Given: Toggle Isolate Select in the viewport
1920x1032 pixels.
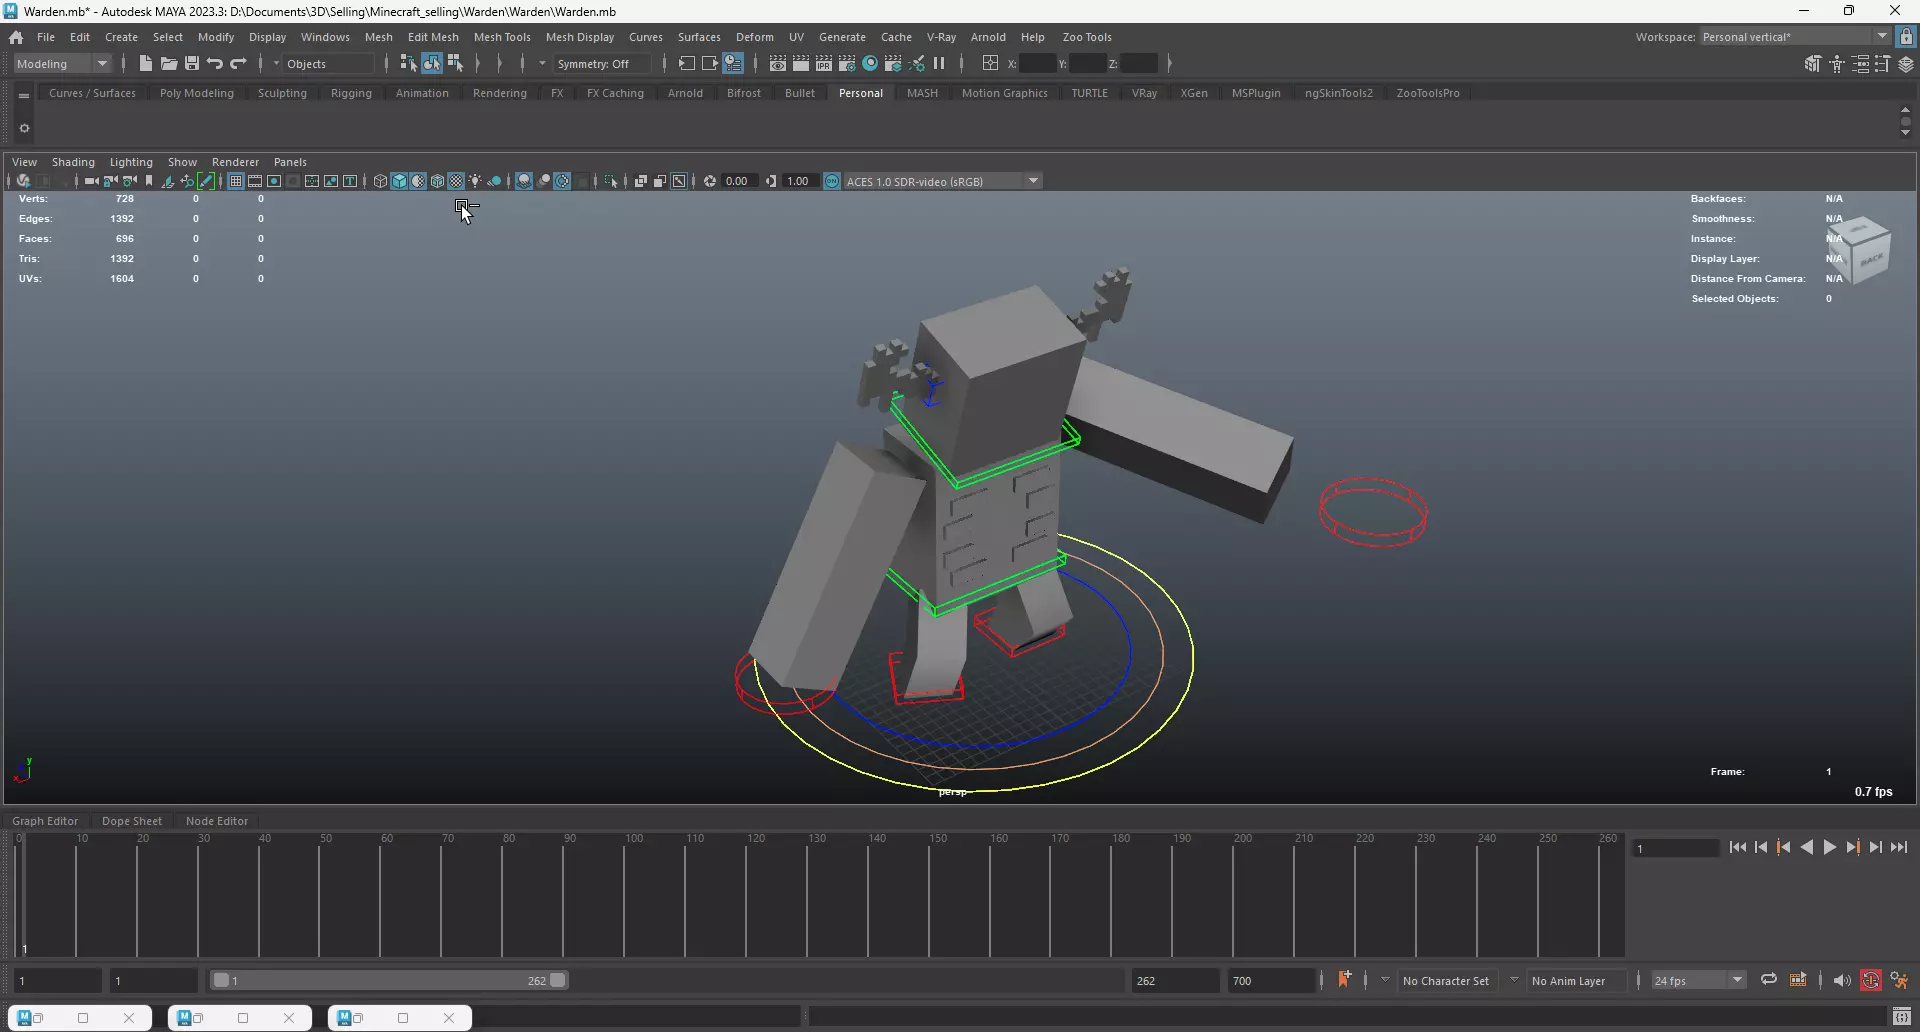Looking at the screenshot, I should [x=611, y=181].
